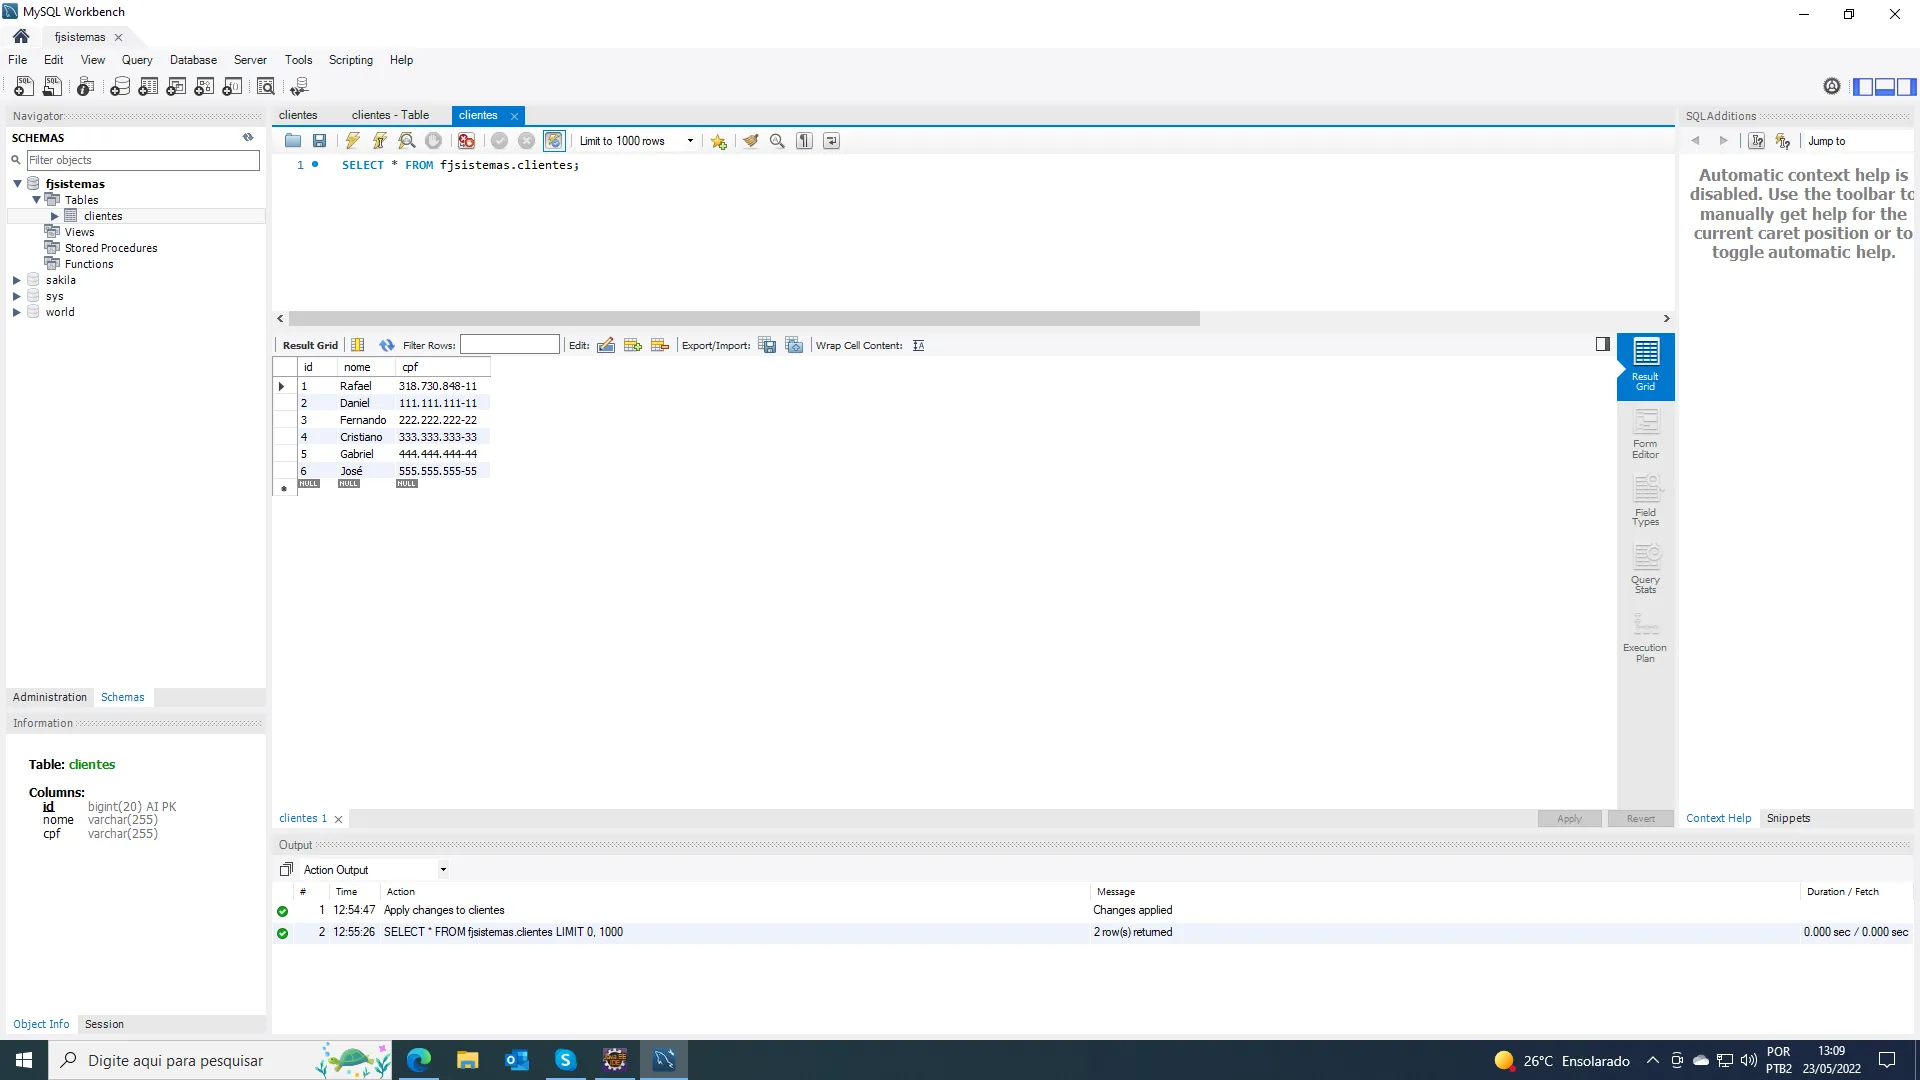This screenshot has height=1080, width=1920.
Task: Open Limit to 1000 rows dropdown
Action: tap(690, 141)
